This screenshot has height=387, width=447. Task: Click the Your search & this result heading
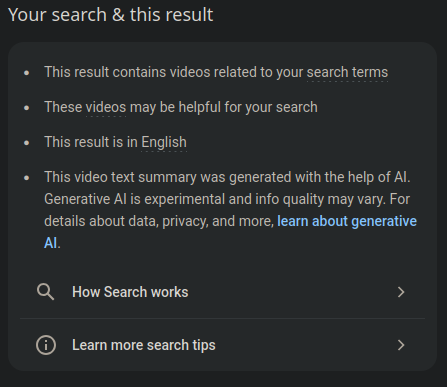pyautogui.click(x=111, y=15)
